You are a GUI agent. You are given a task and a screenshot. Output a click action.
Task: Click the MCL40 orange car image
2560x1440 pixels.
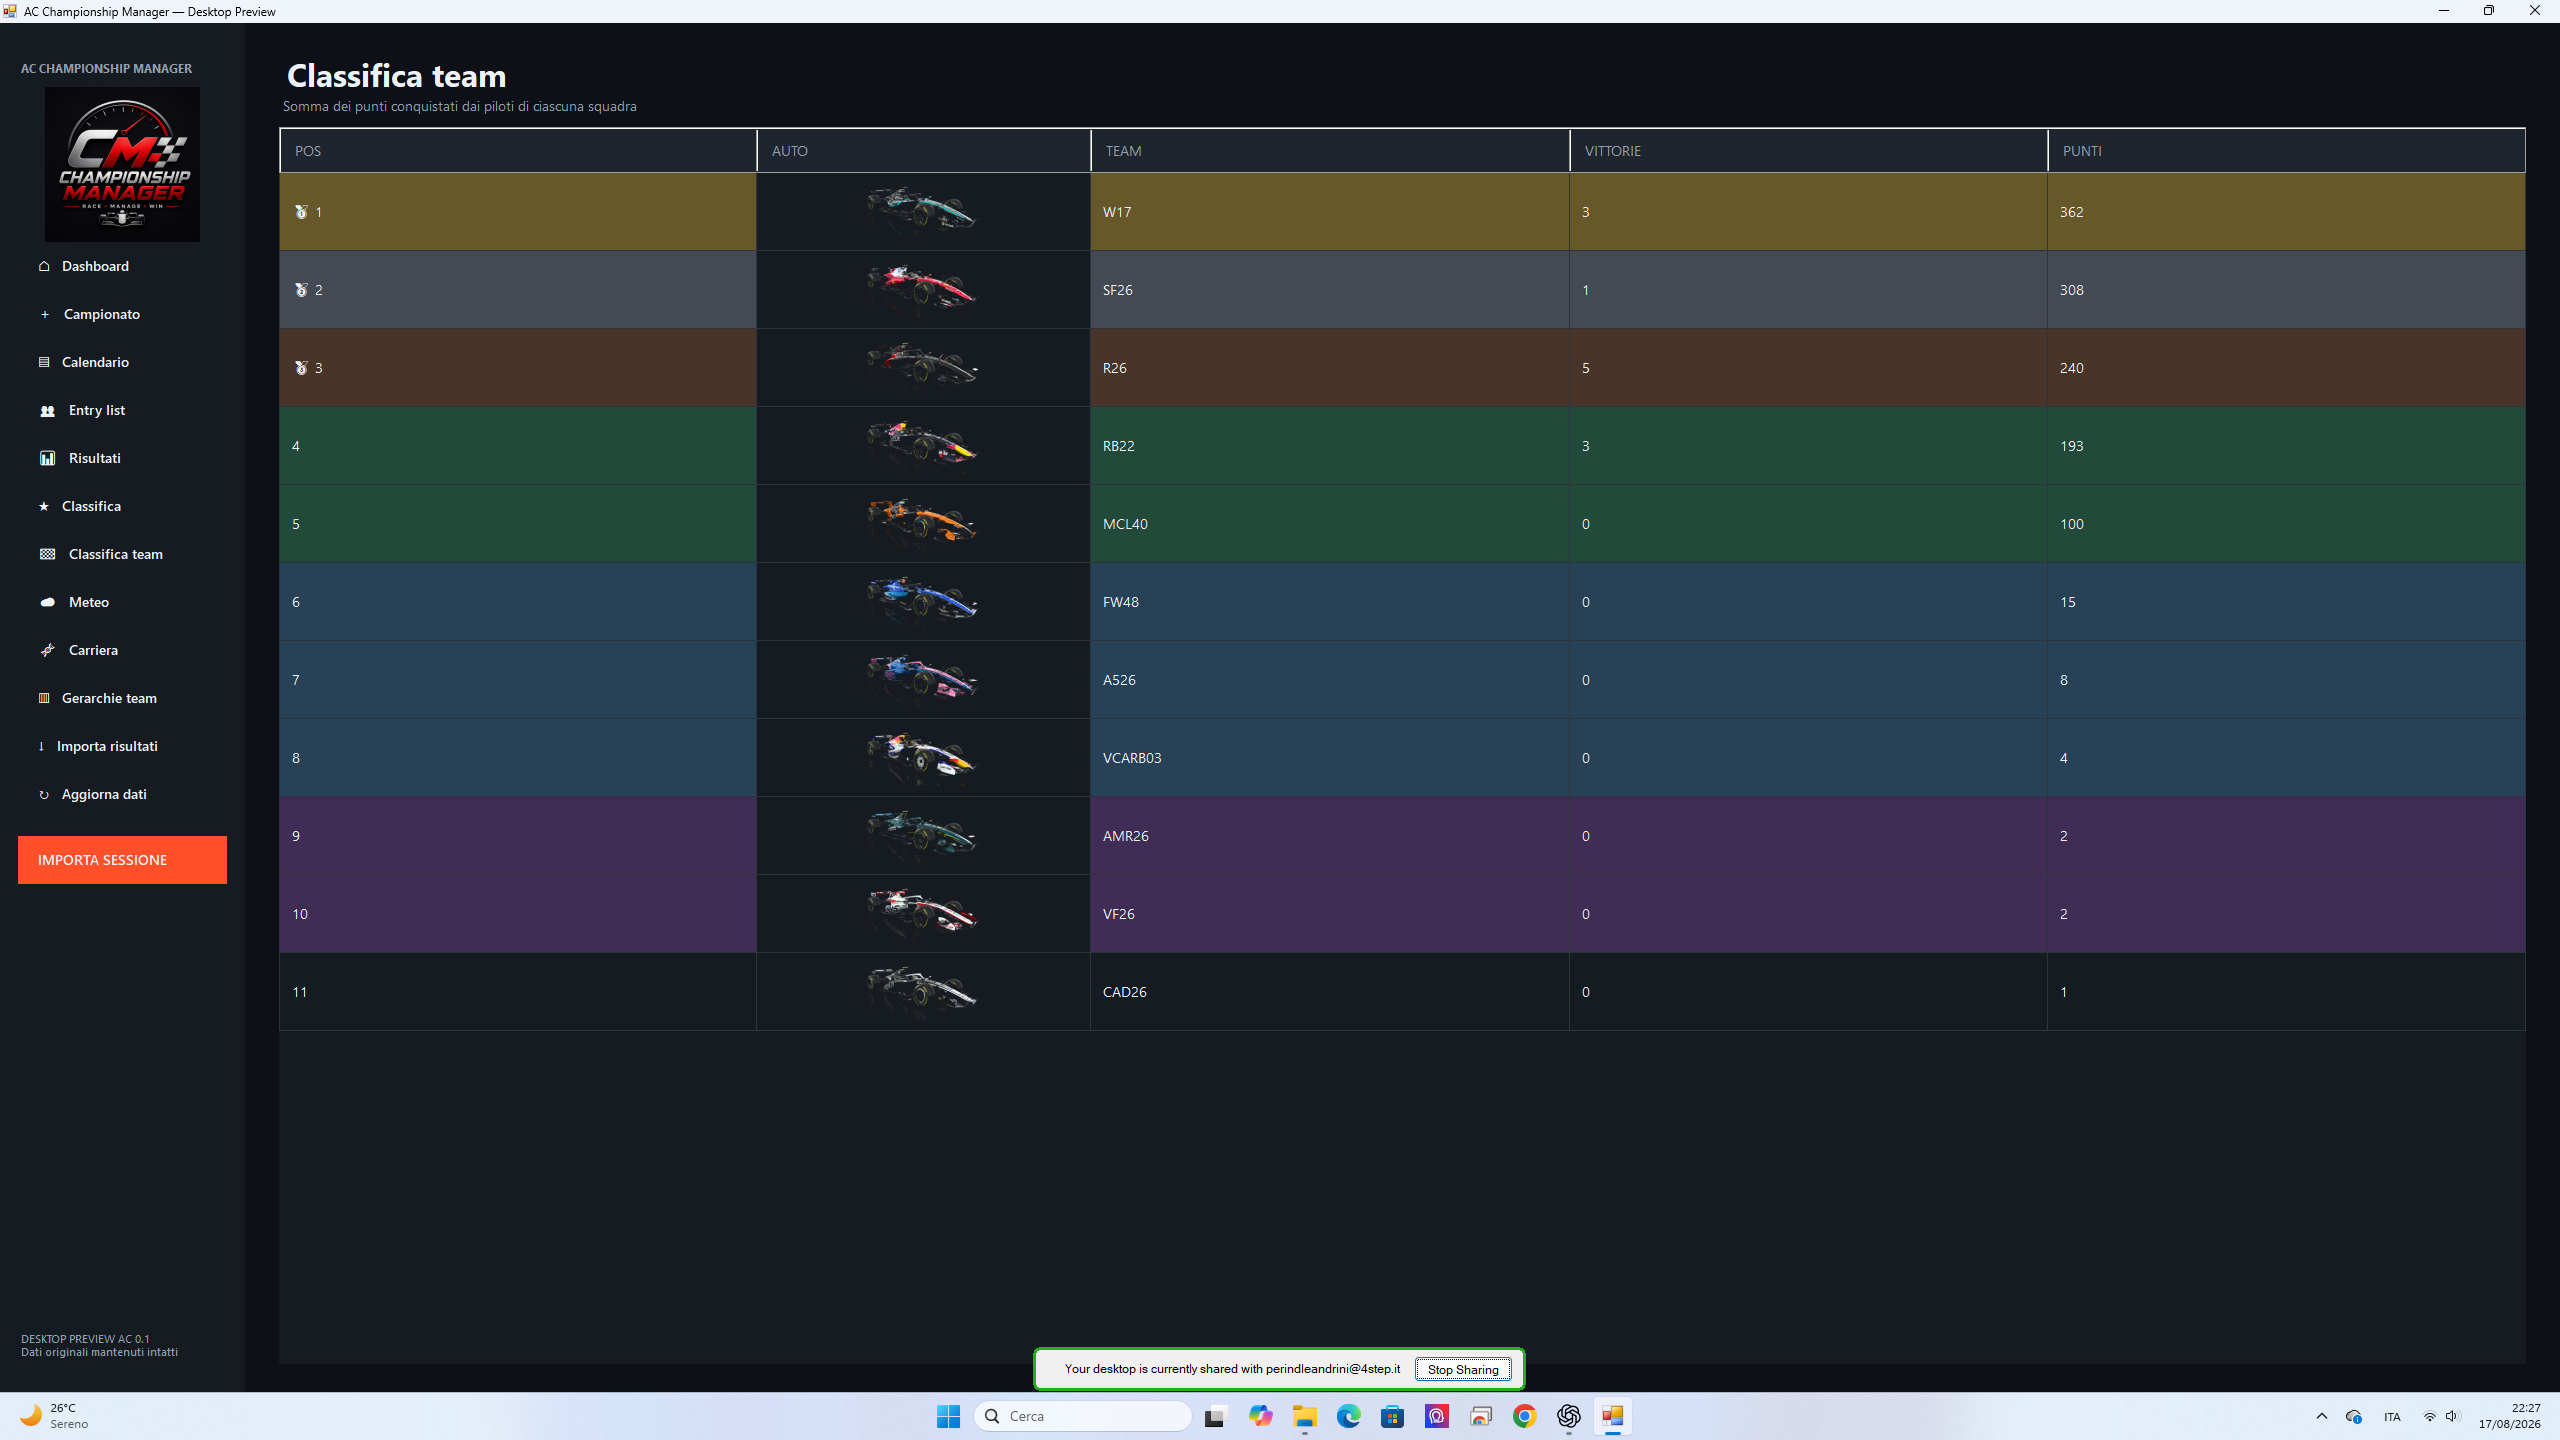[x=922, y=522]
